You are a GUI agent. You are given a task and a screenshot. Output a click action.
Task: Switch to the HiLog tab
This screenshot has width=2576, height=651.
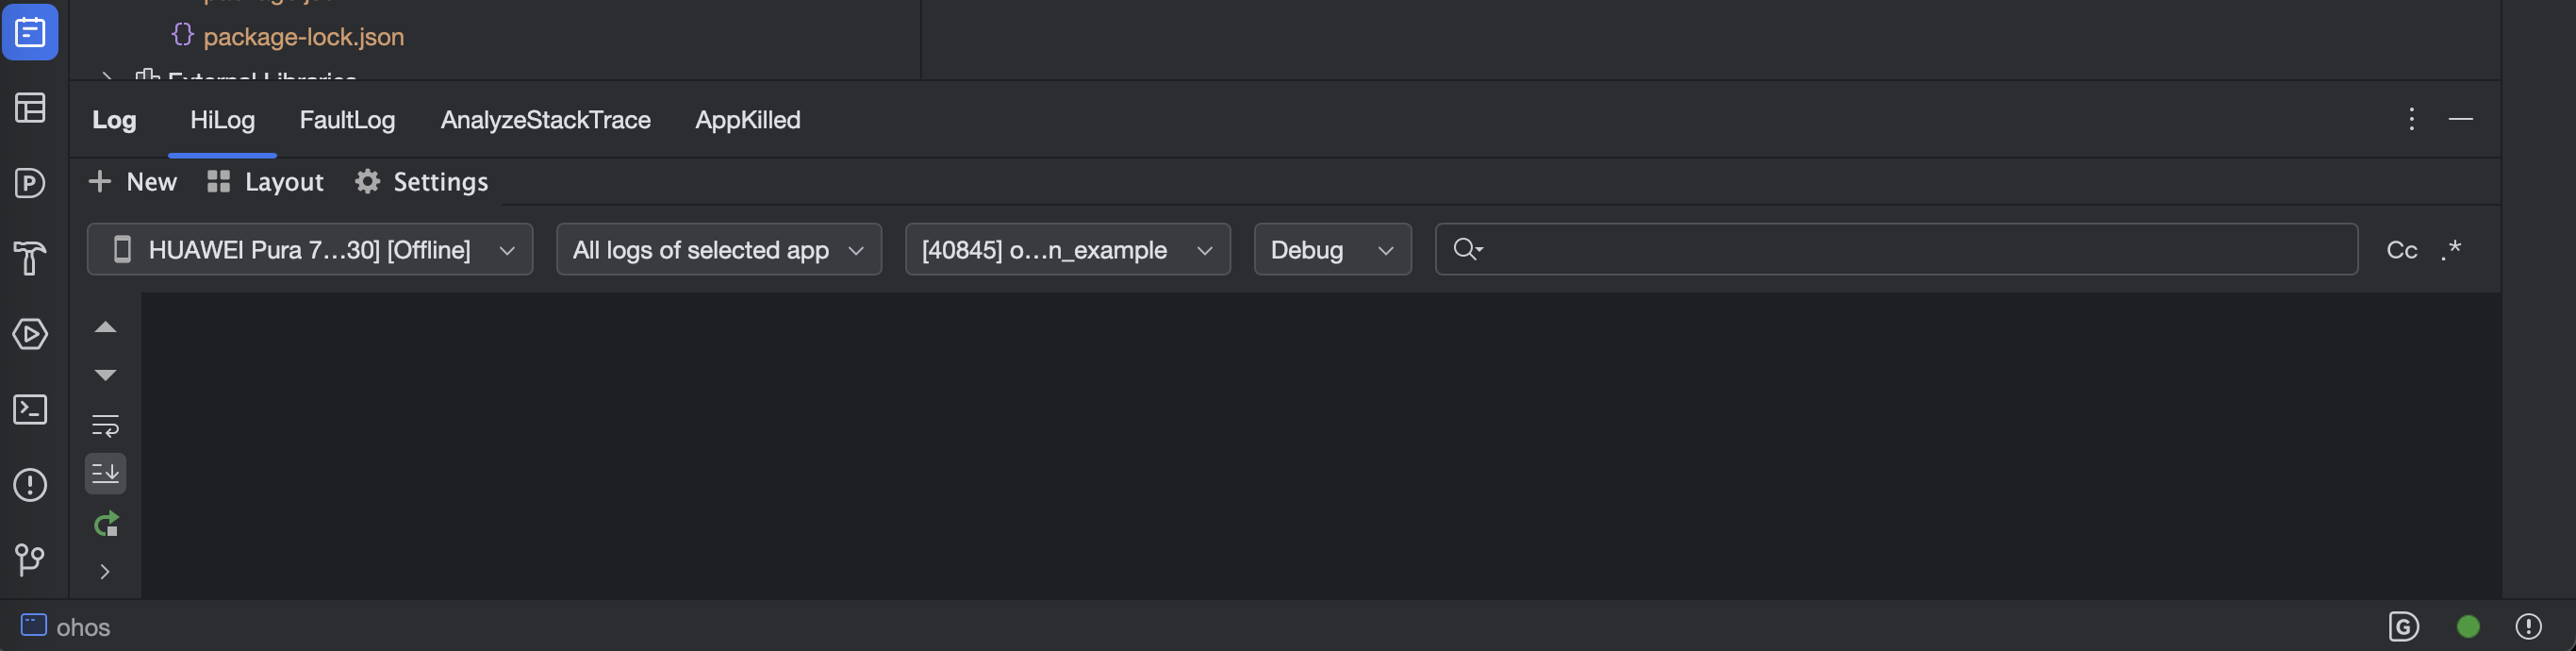point(222,120)
